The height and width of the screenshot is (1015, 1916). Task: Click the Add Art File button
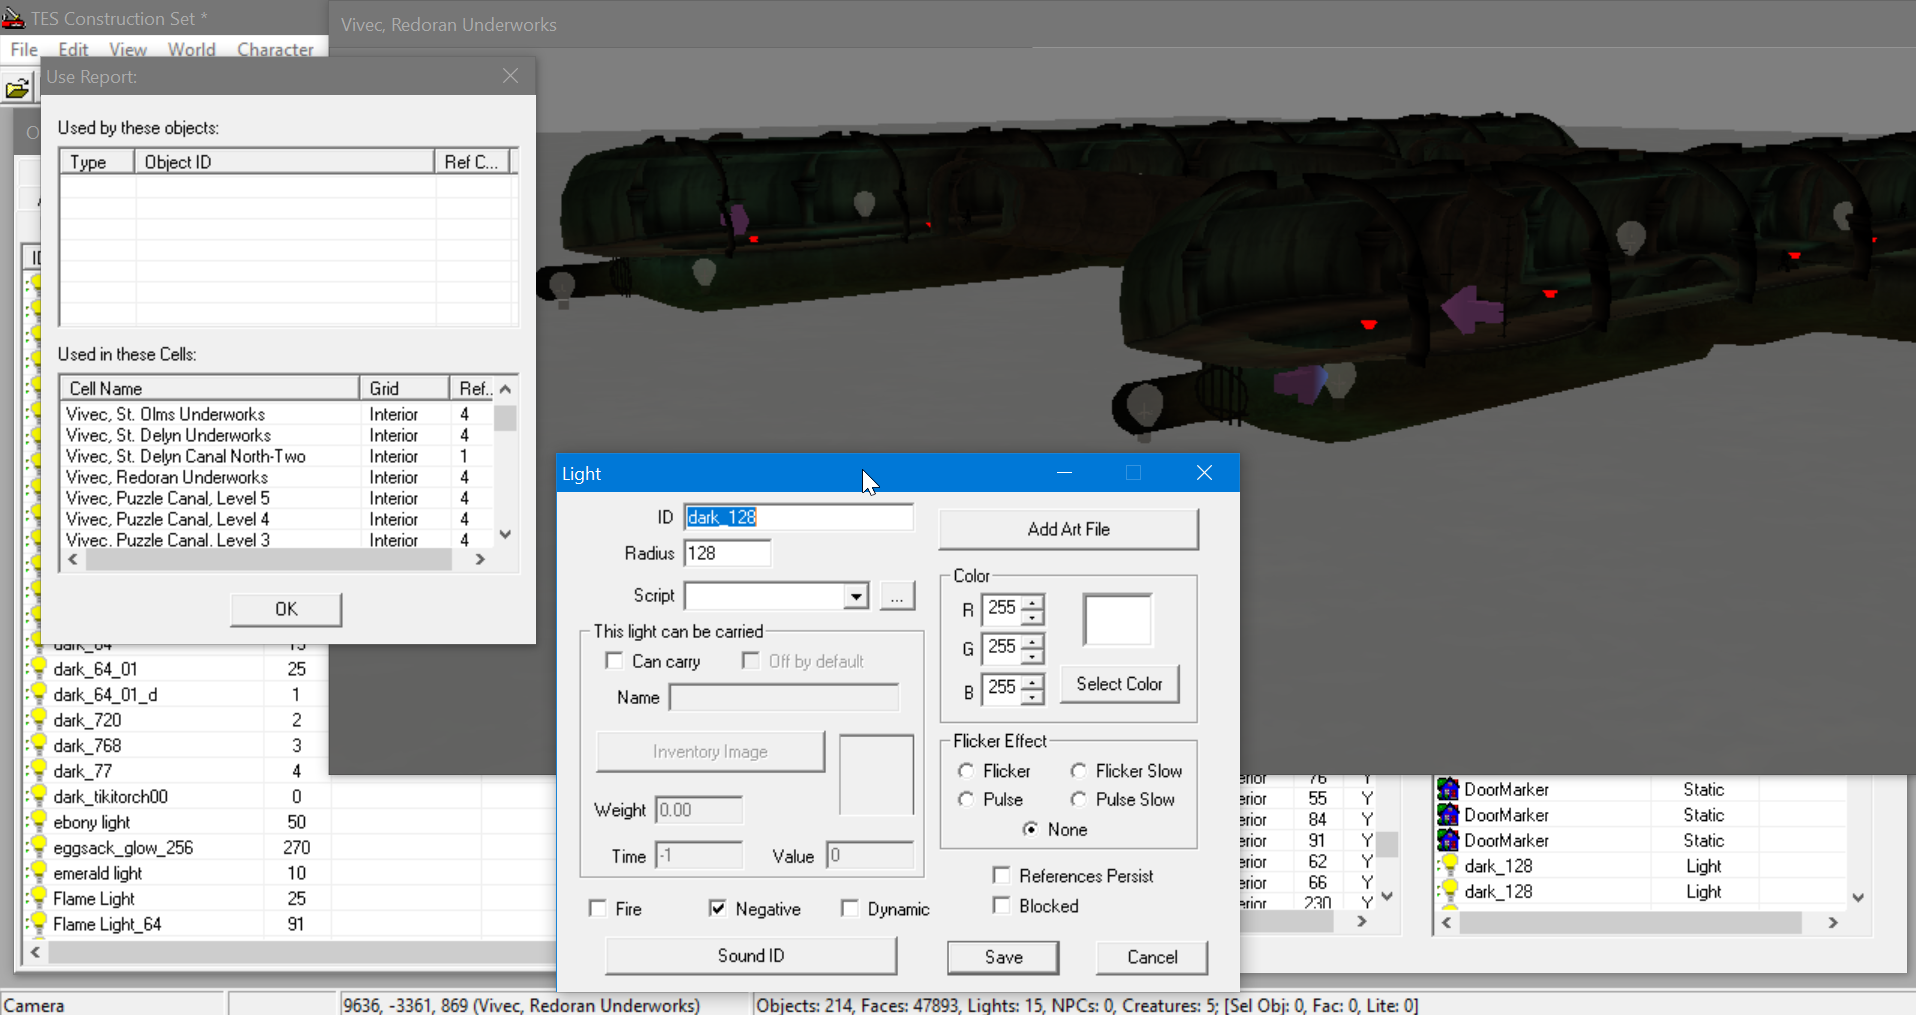[x=1068, y=529]
